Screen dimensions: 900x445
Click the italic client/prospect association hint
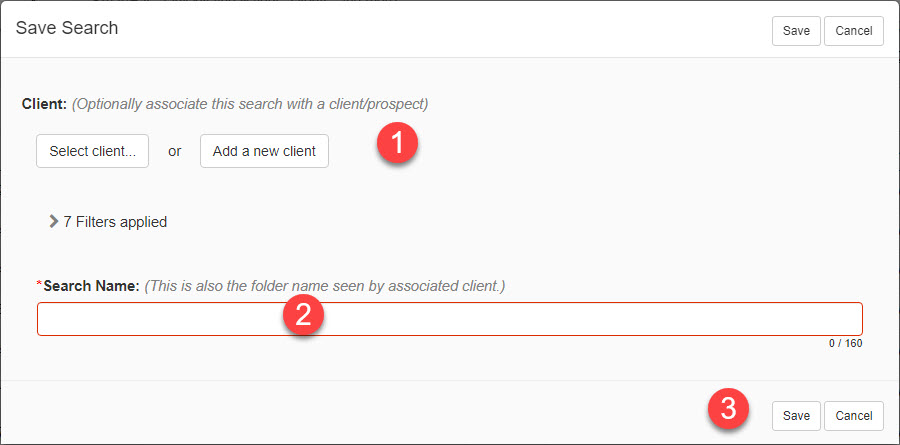250,105
